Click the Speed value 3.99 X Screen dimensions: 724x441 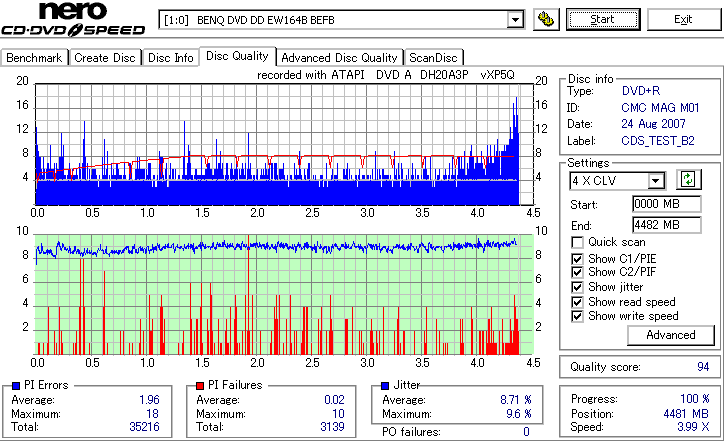point(693,427)
